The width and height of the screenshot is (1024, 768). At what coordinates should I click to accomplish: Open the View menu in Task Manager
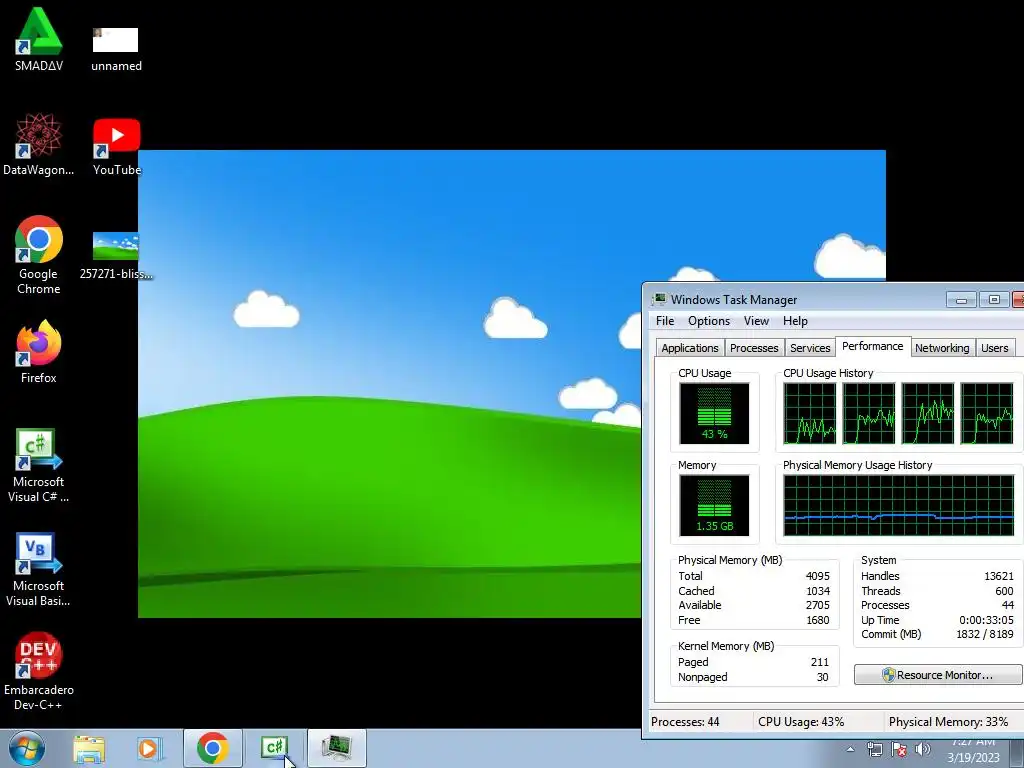click(756, 321)
